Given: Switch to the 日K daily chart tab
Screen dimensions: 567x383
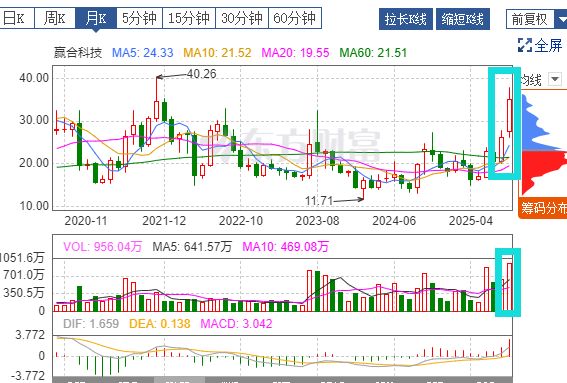Looking at the screenshot, I should 17,18.
